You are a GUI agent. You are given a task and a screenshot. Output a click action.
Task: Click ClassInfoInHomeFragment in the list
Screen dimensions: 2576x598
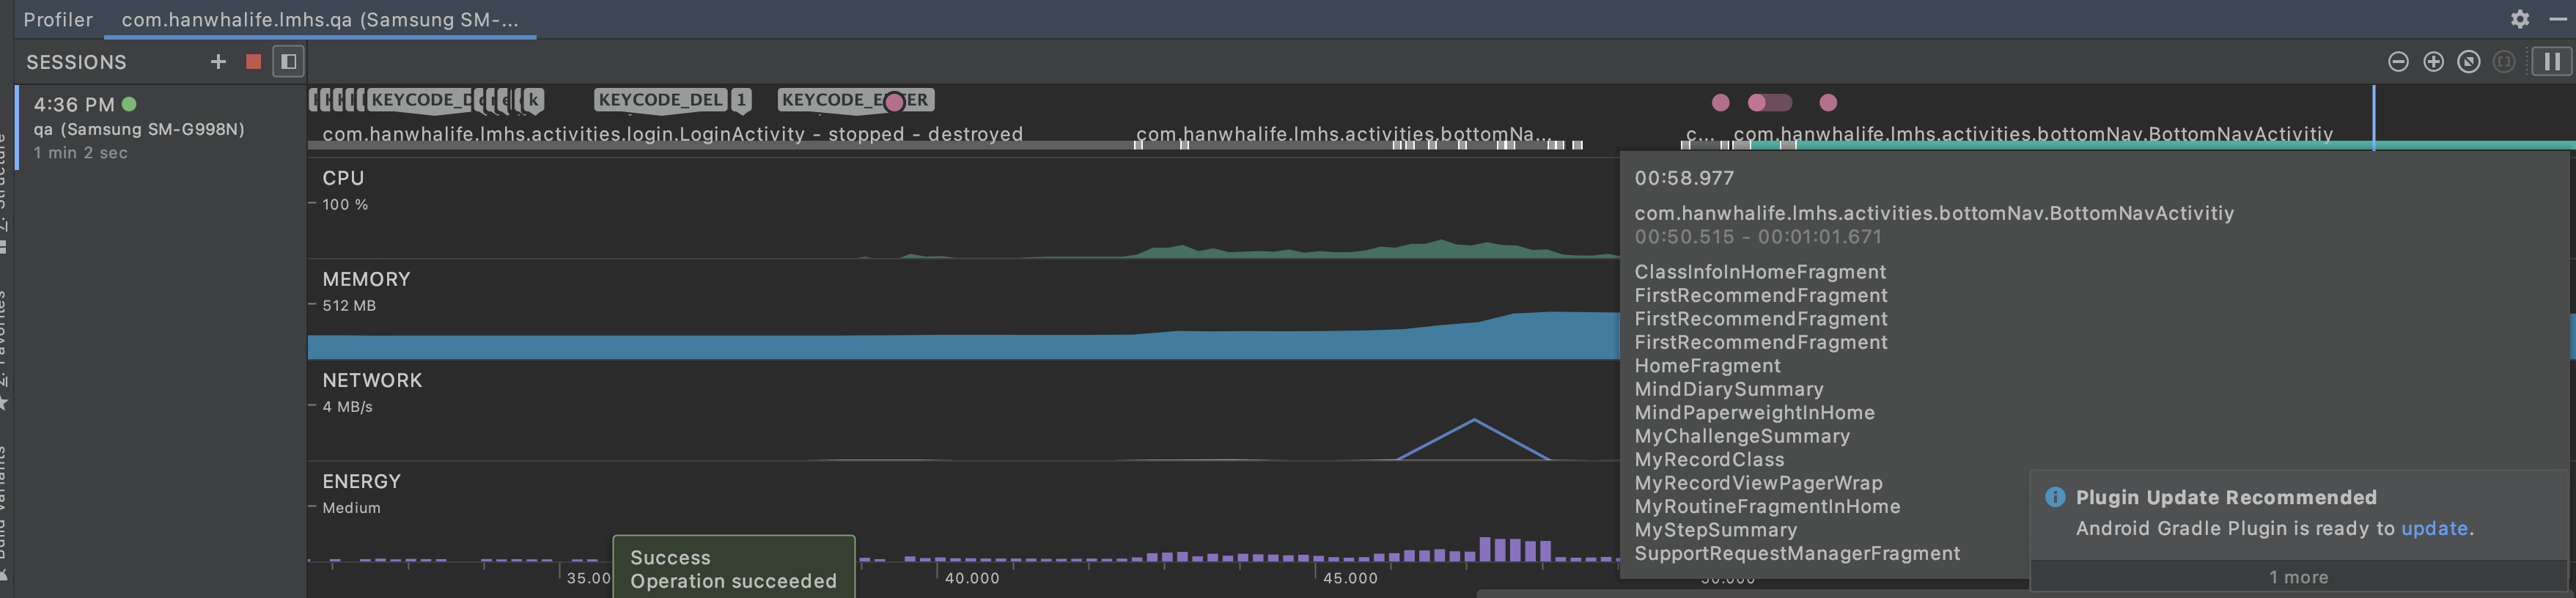click(x=1760, y=272)
